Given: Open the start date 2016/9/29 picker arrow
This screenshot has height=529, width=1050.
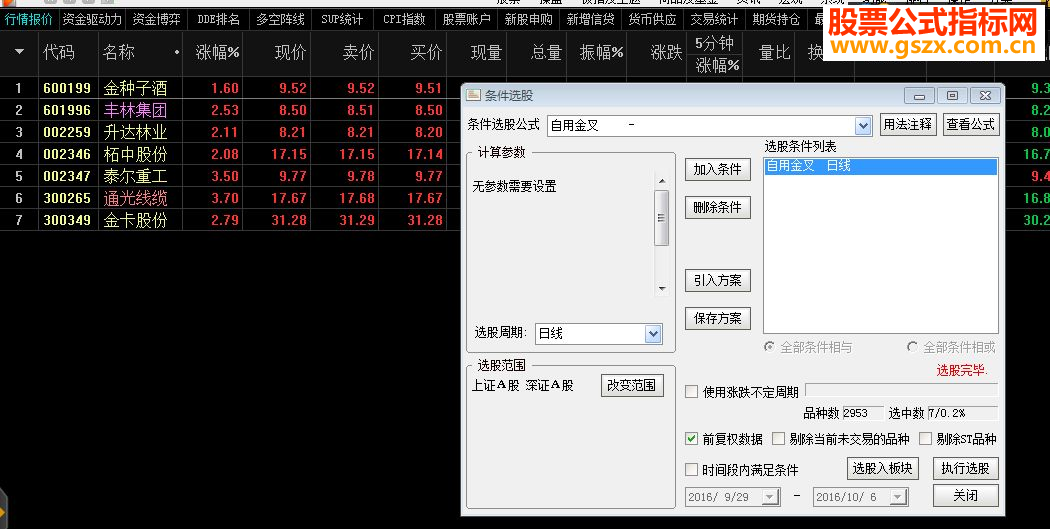Looking at the screenshot, I should (x=770, y=497).
